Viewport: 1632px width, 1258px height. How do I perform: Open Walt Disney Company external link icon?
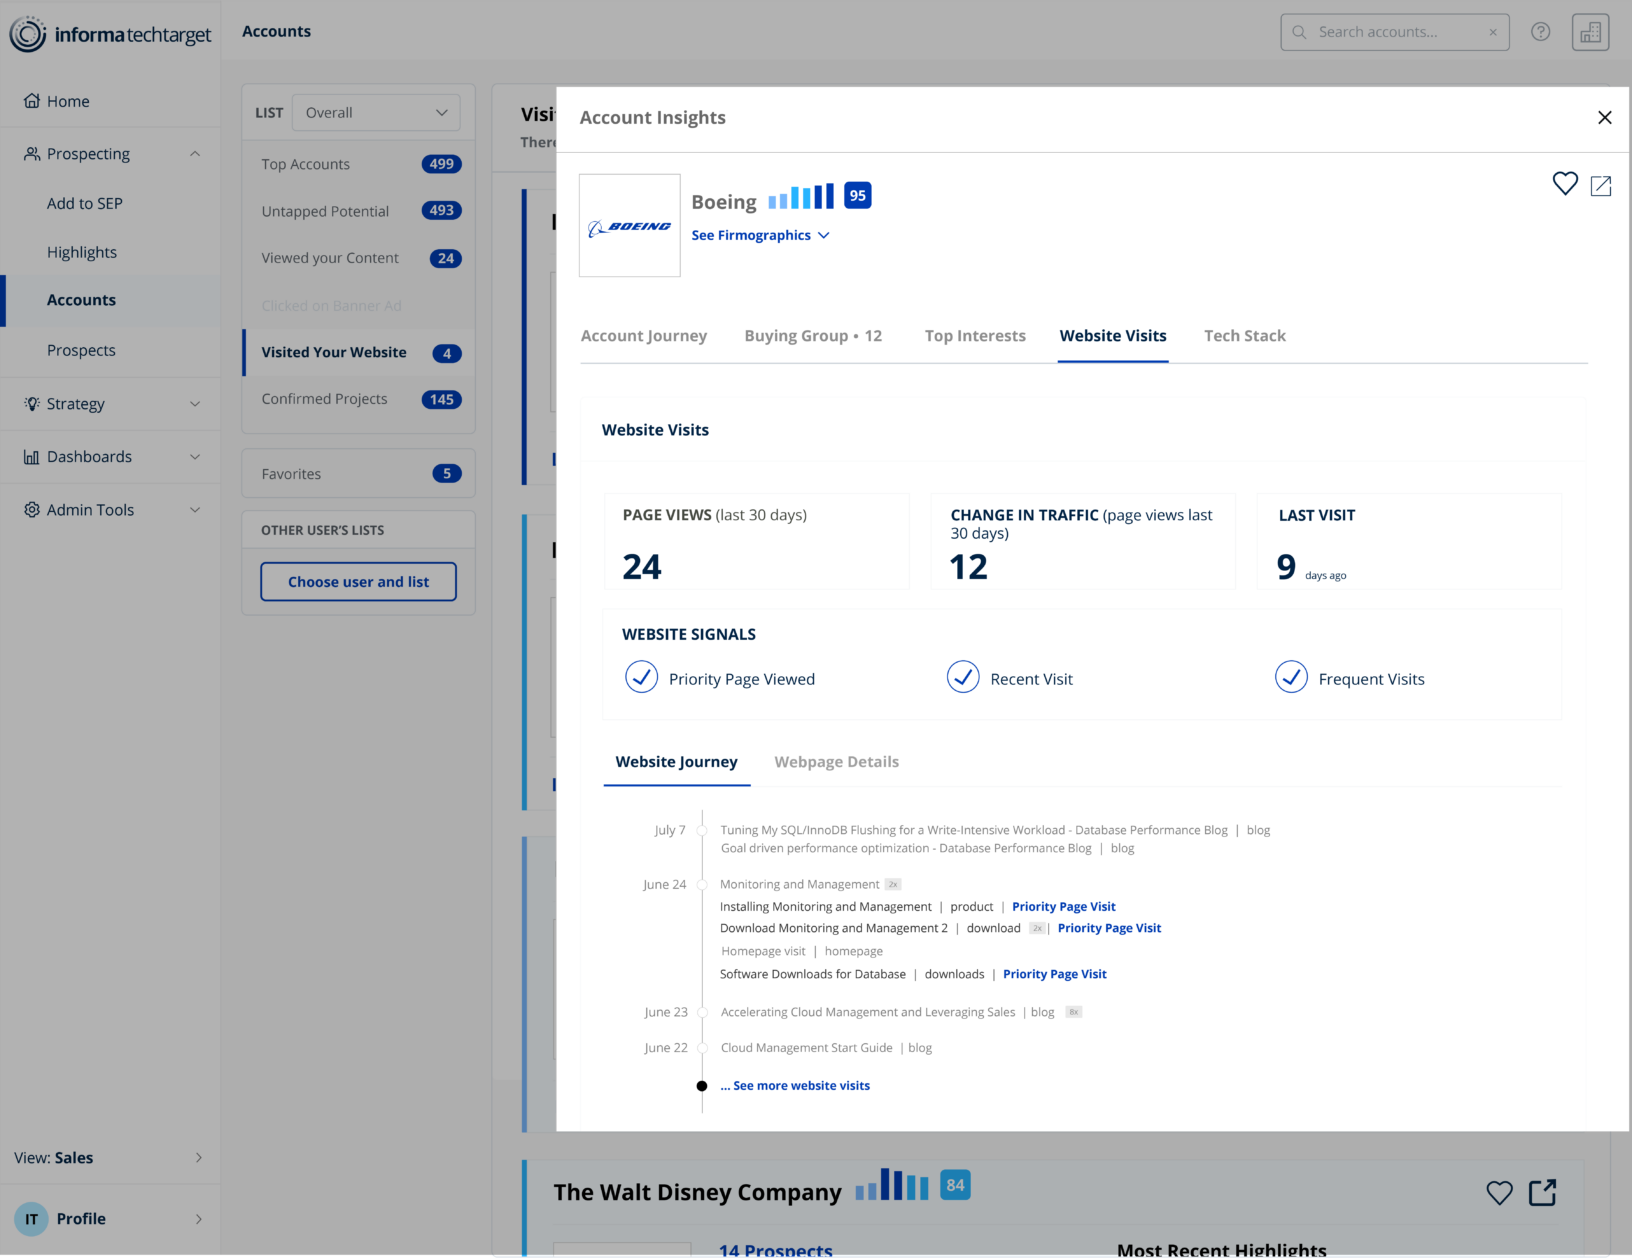(x=1543, y=1192)
